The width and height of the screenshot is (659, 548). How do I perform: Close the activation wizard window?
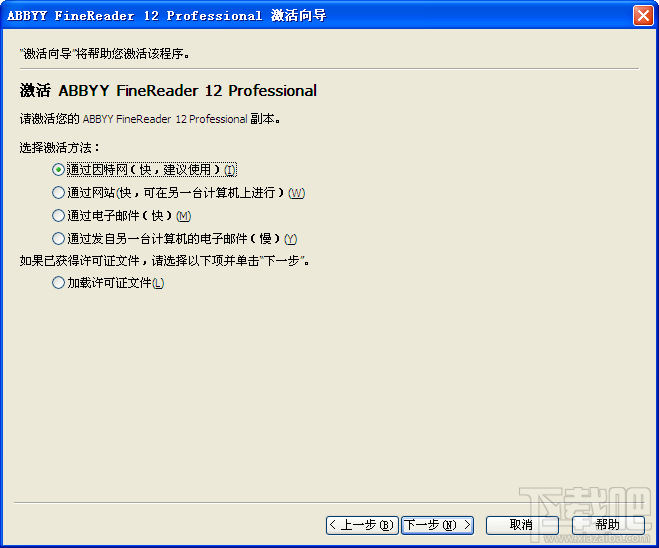pyautogui.click(x=643, y=16)
